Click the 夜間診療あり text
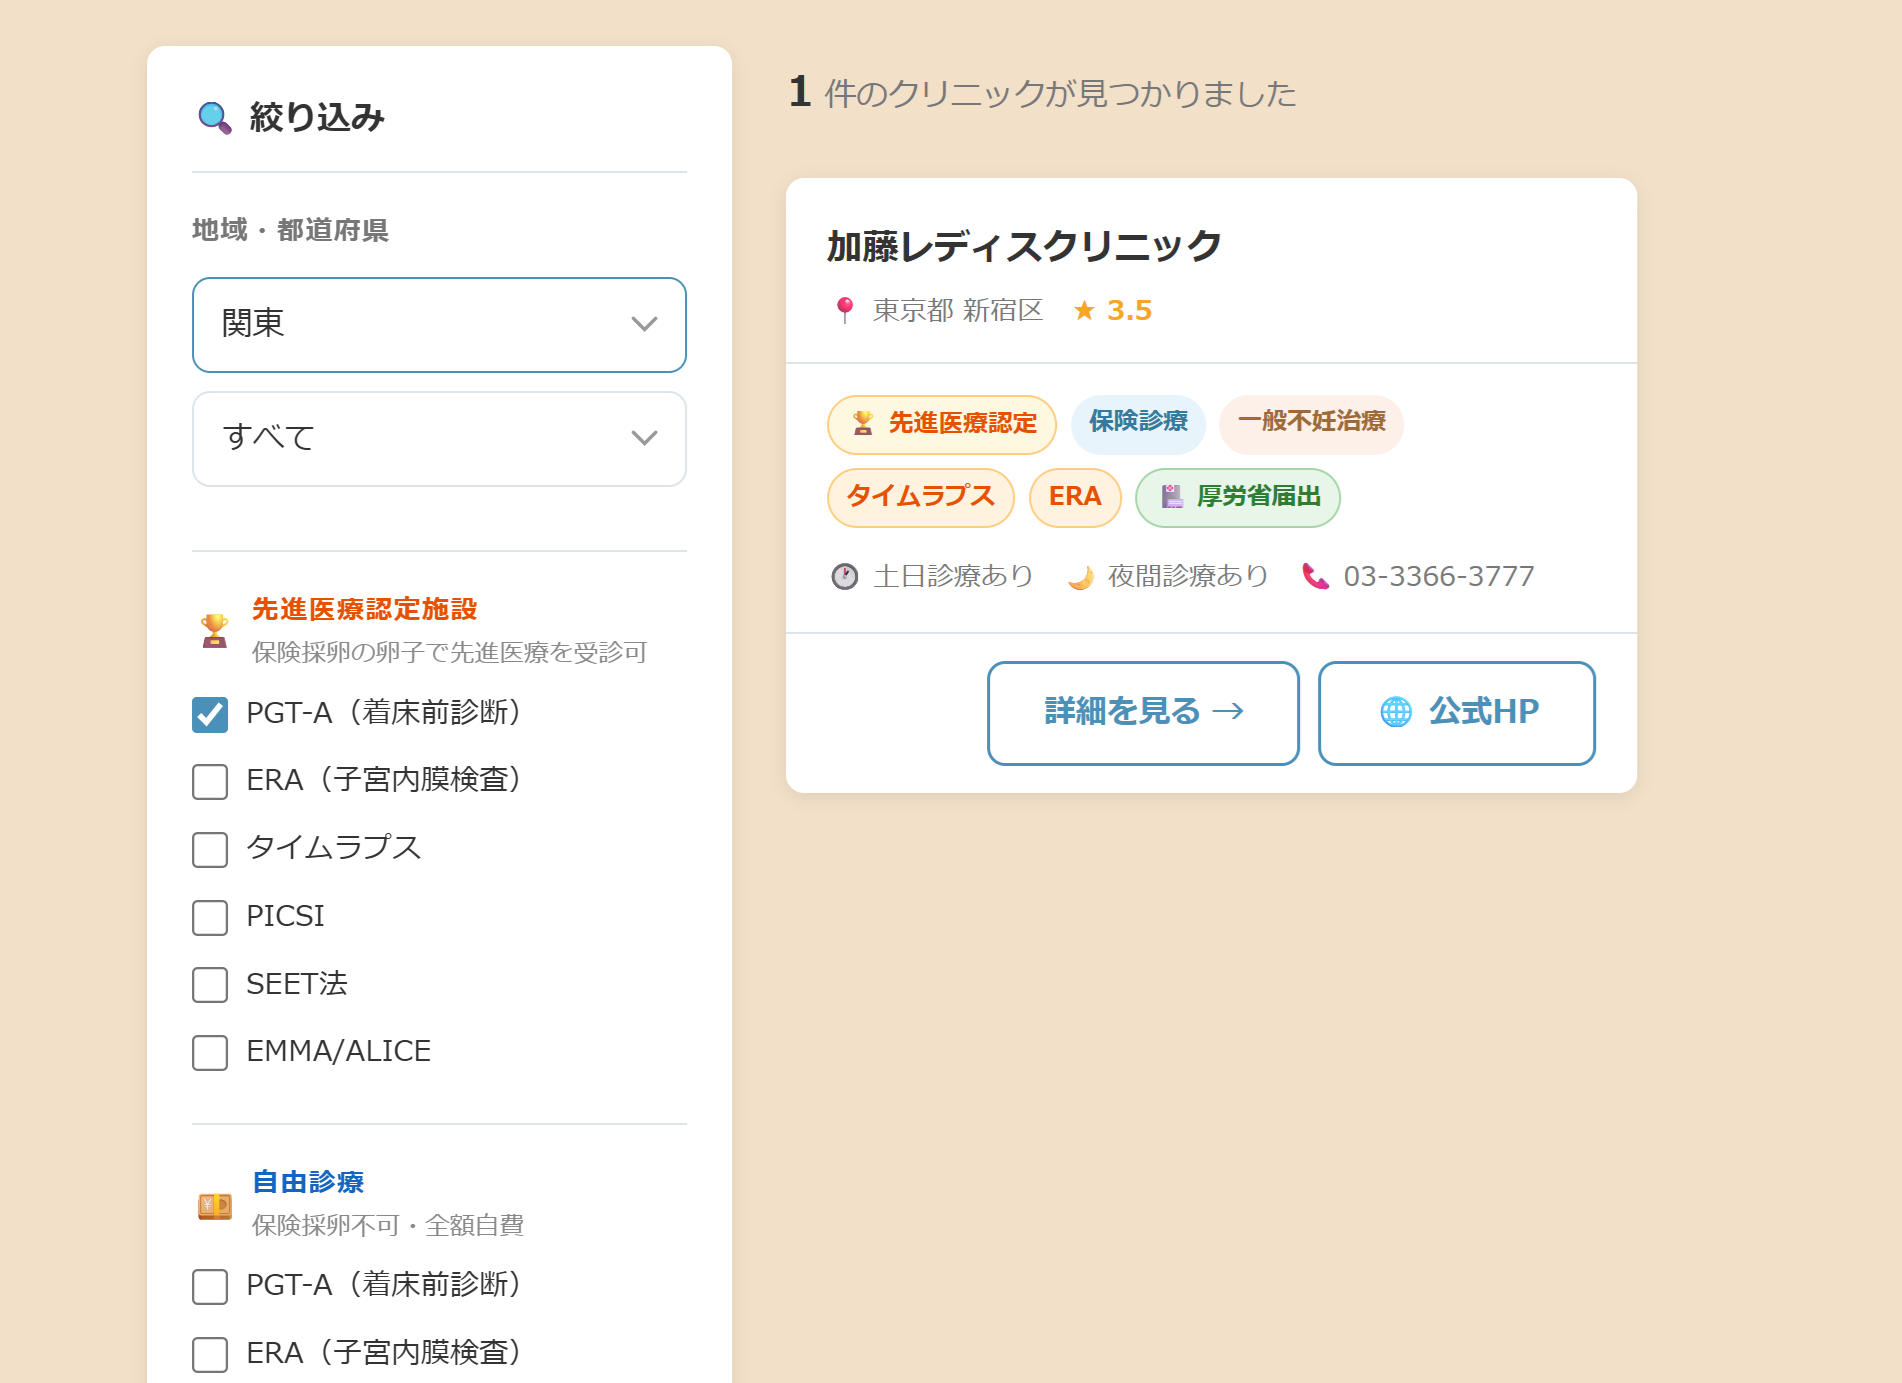 (1188, 576)
